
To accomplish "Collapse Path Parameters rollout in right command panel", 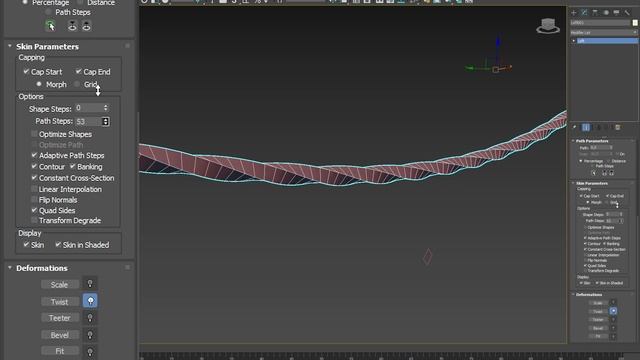I will [573, 141].
